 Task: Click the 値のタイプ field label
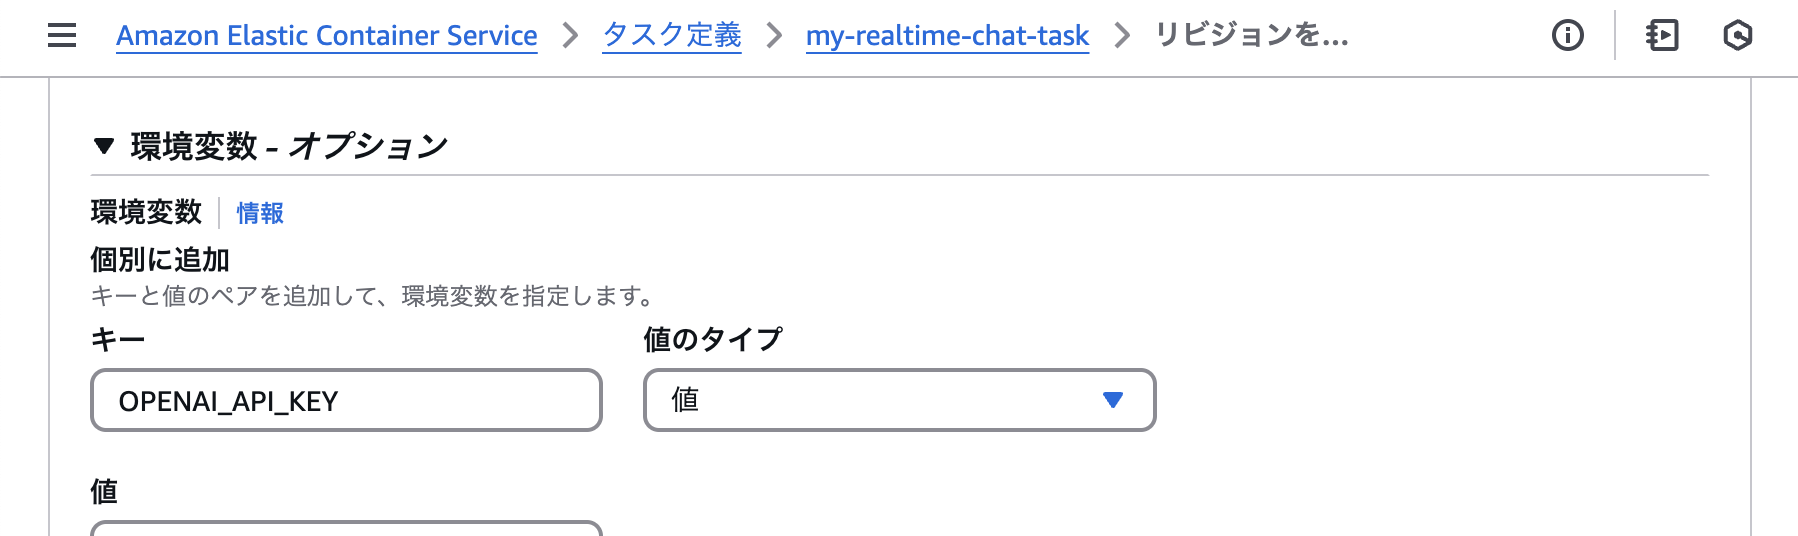[713, 340]
